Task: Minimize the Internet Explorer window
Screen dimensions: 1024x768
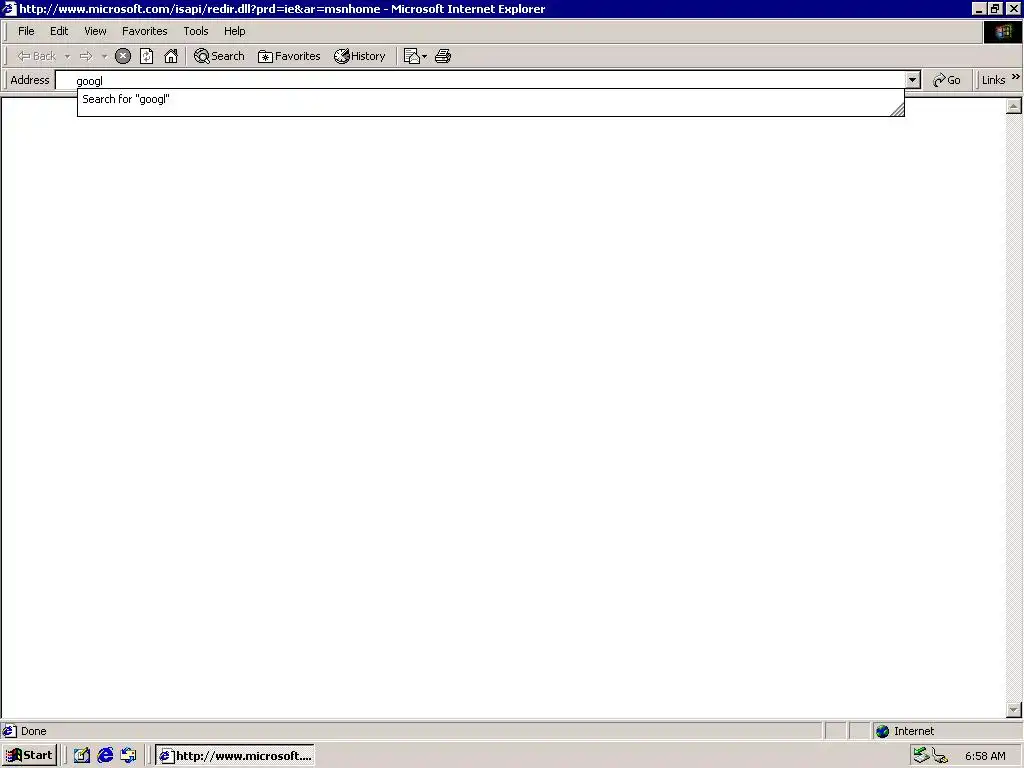Action: coord(979,8)
